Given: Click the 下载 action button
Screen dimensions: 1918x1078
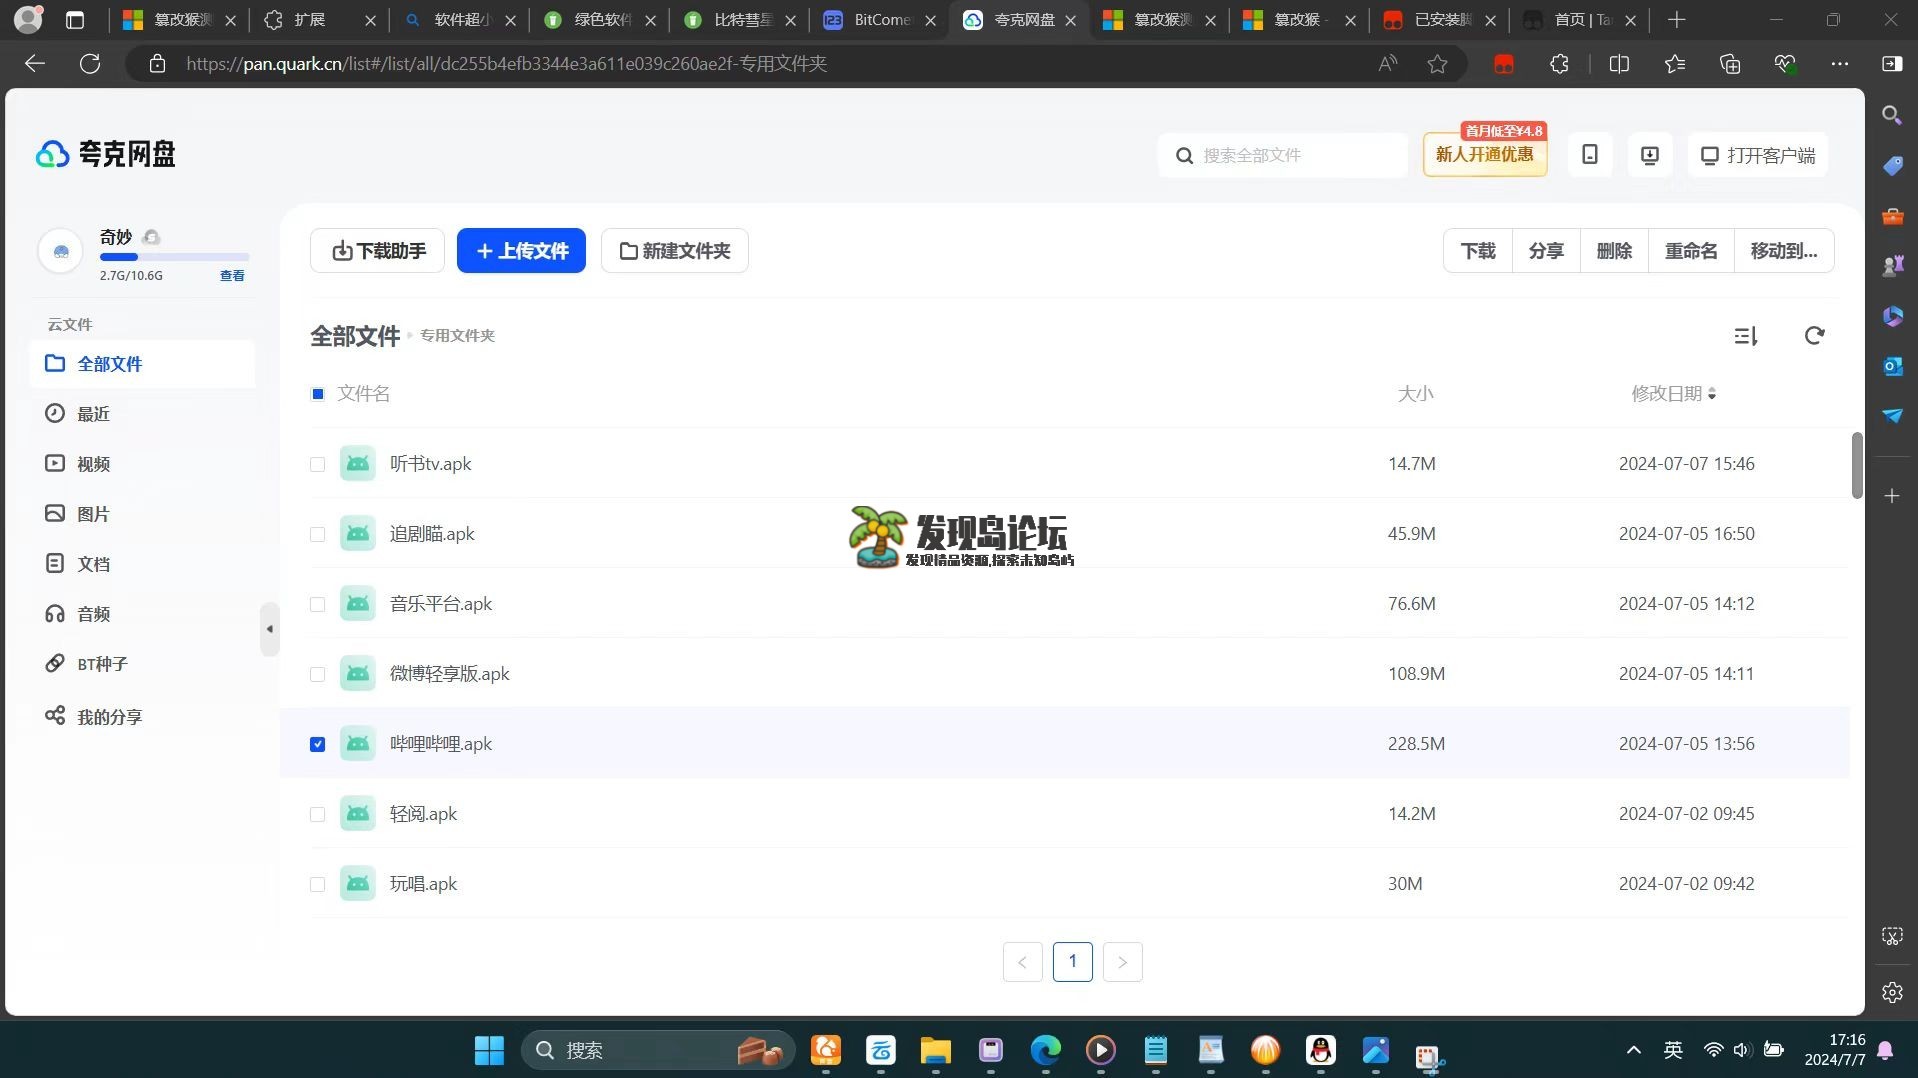Looking at the screenshot, I should click(x=1478, y=251).
